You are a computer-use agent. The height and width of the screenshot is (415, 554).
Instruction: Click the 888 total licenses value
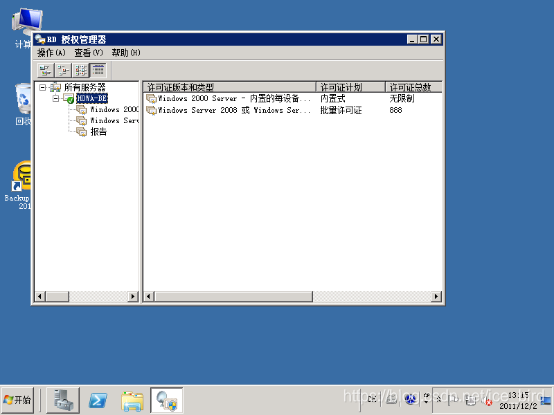tap(396, 110)
